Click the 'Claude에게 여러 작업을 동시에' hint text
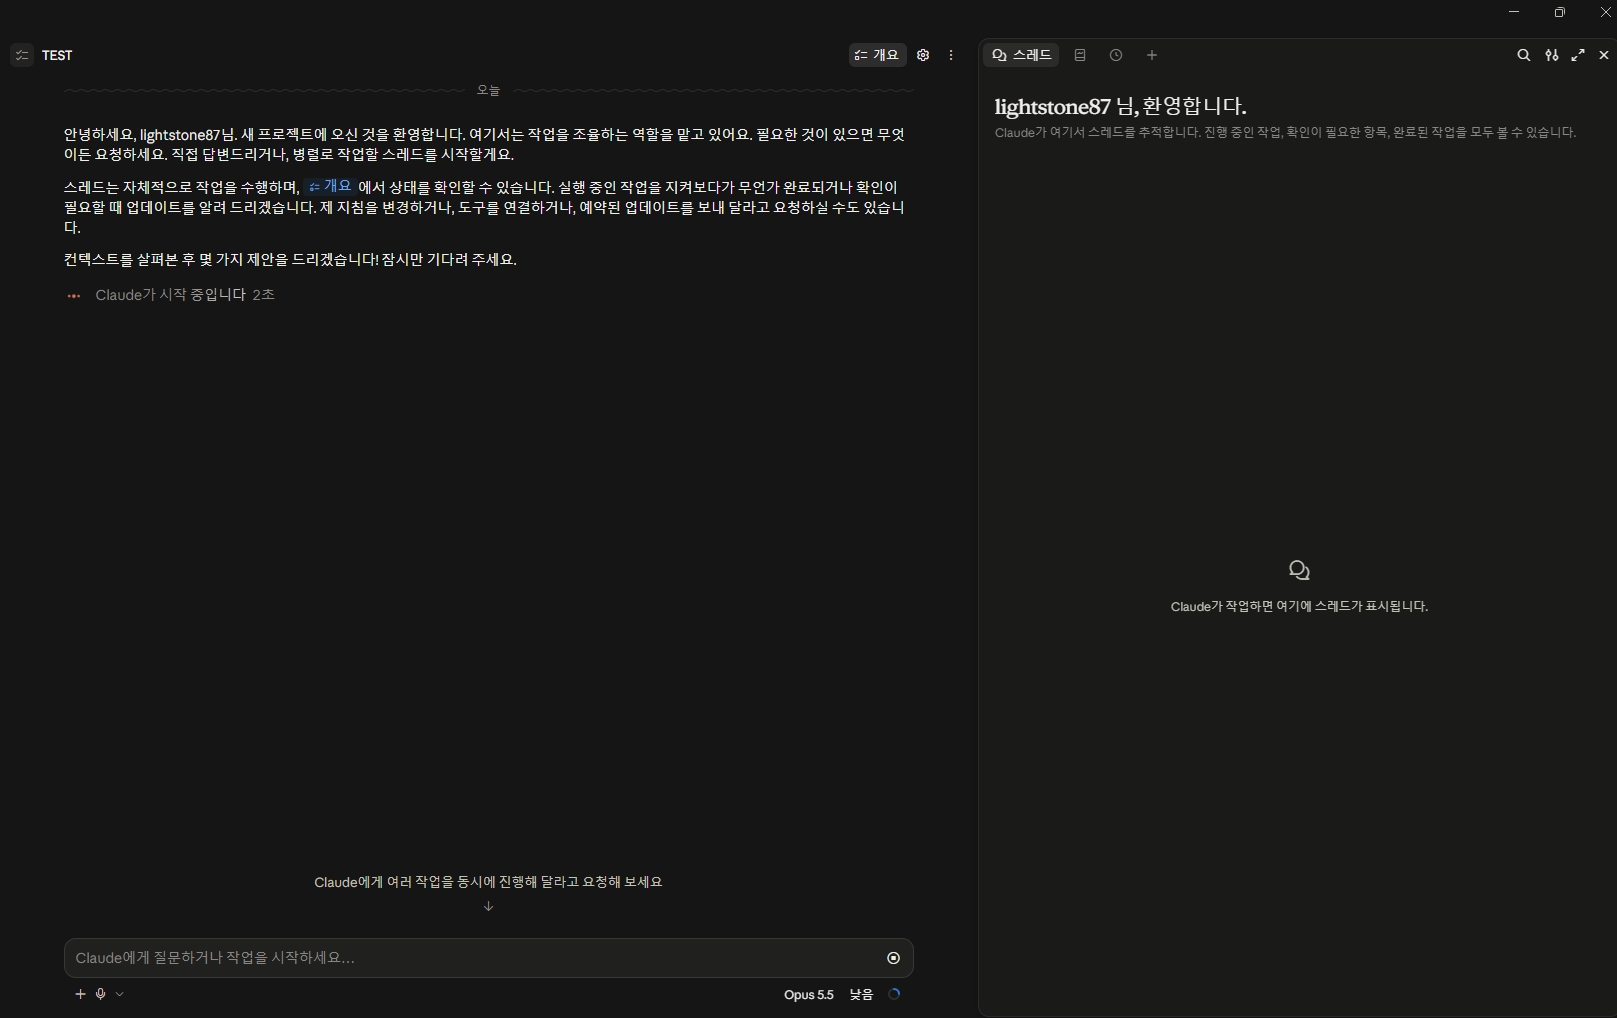 click(x=488, y=882)
